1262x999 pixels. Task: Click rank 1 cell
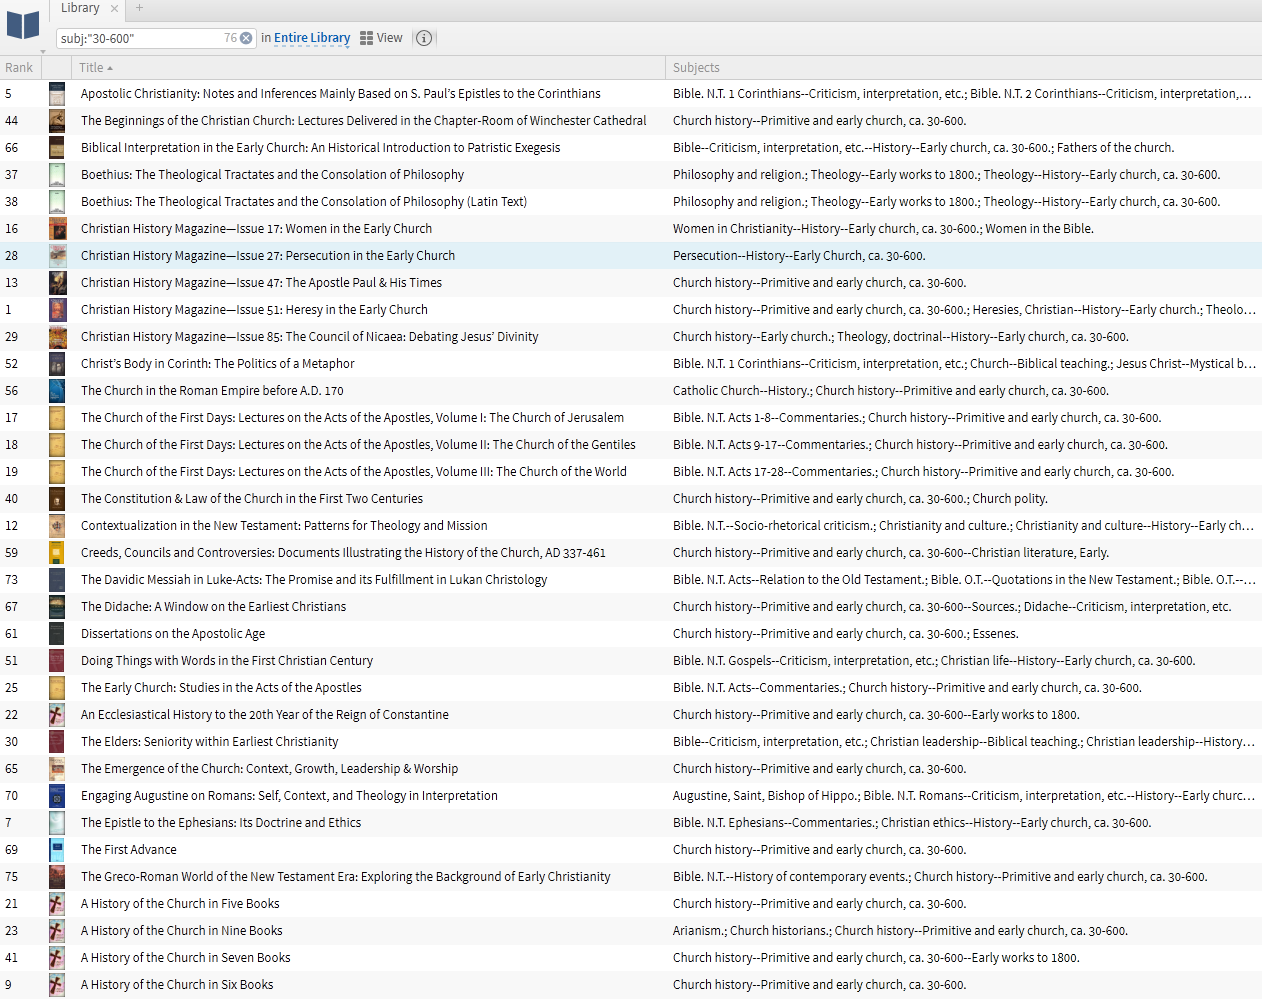tap(8, 310)
